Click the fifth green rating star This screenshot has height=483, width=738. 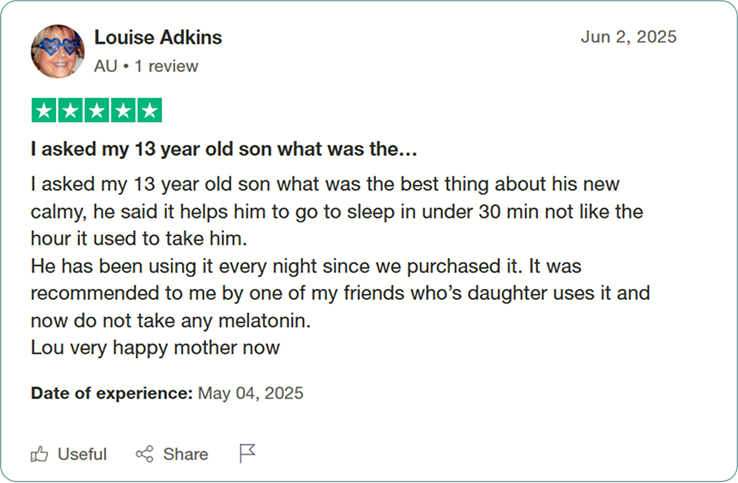(x=150, y=110)
